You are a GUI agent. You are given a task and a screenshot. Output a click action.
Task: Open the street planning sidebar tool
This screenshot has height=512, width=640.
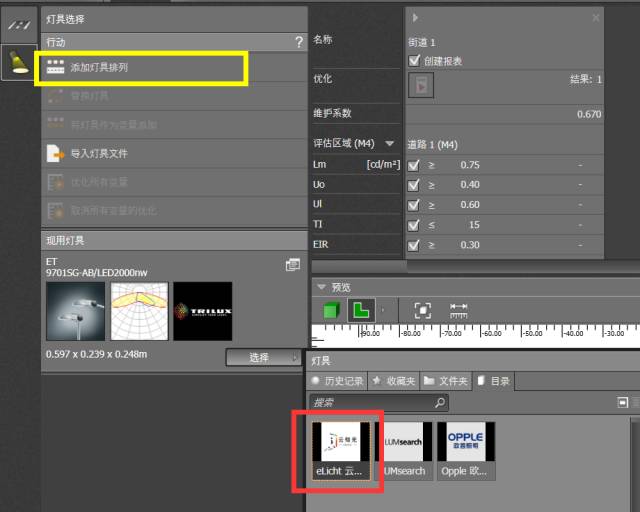(19, 25)
